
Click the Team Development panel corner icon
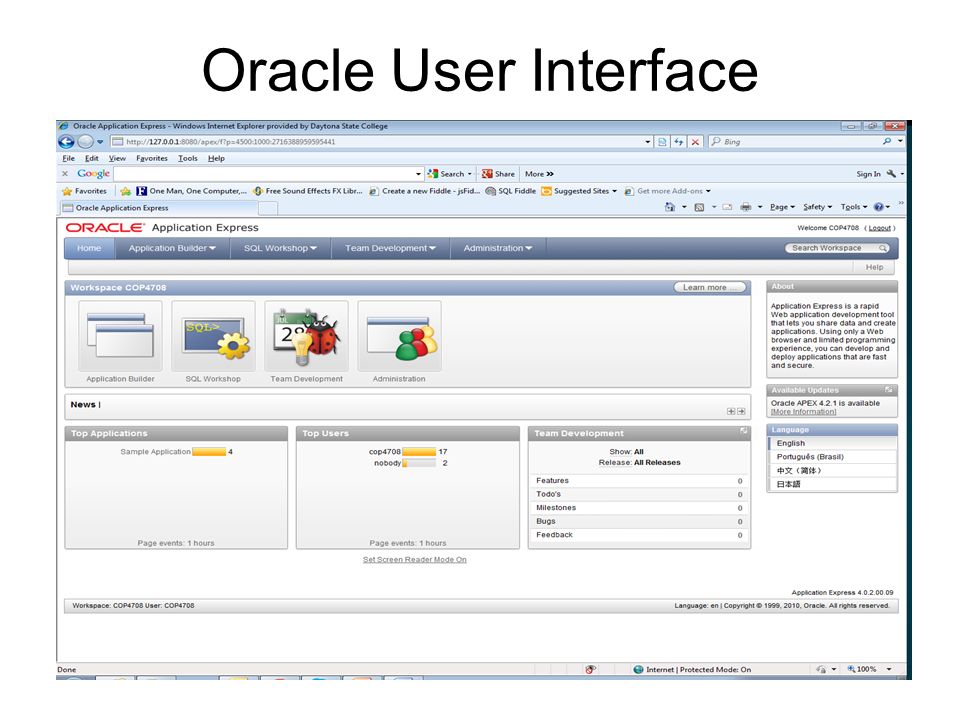tap(743, 432)
